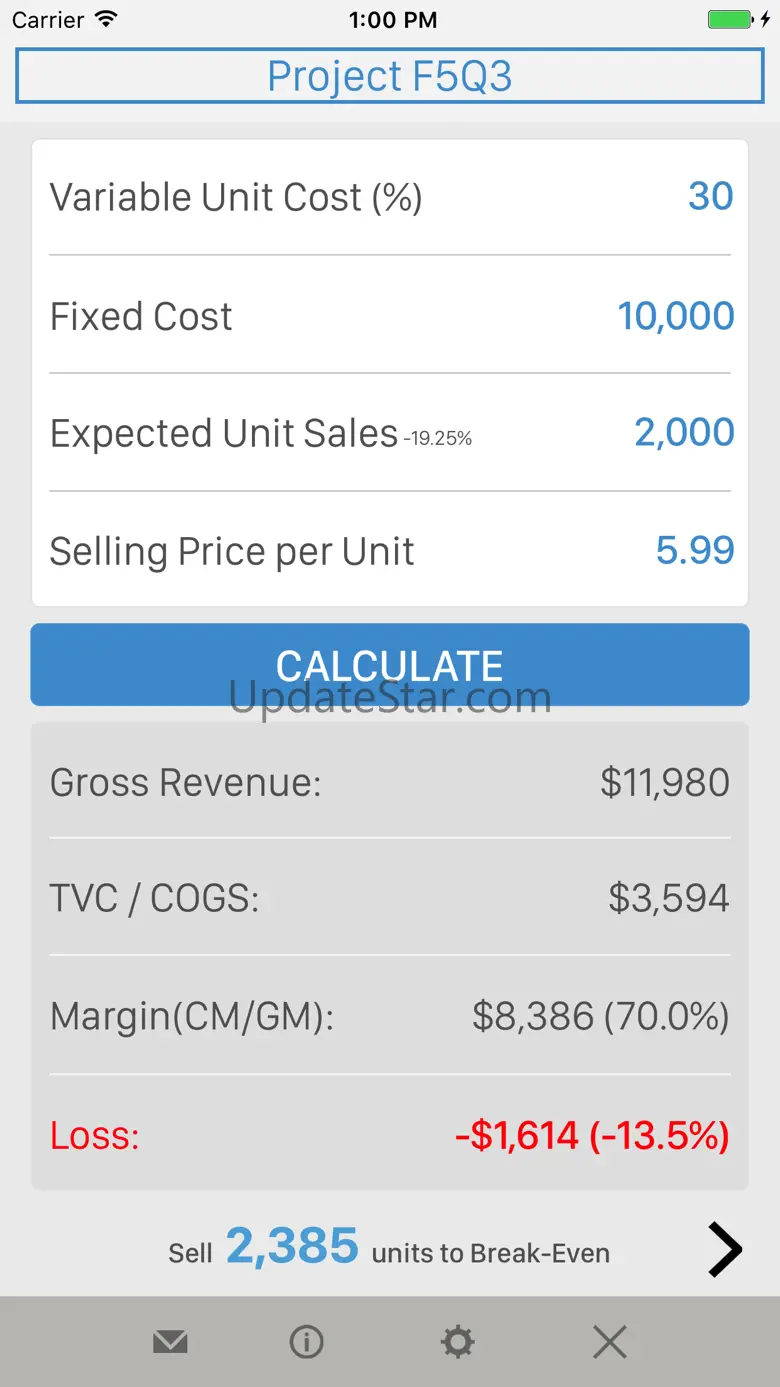
Task: Click the Wi-Fi icon in status bar
Action: (105, 19)
